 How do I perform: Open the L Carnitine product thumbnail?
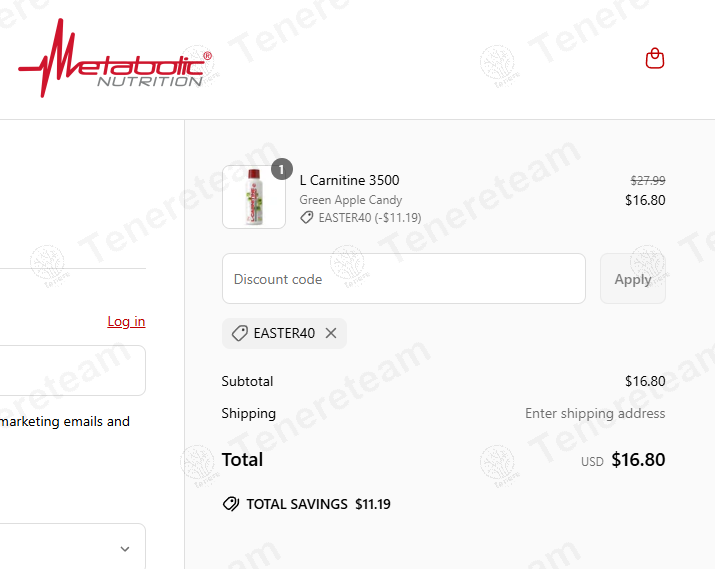coord(254,197)
